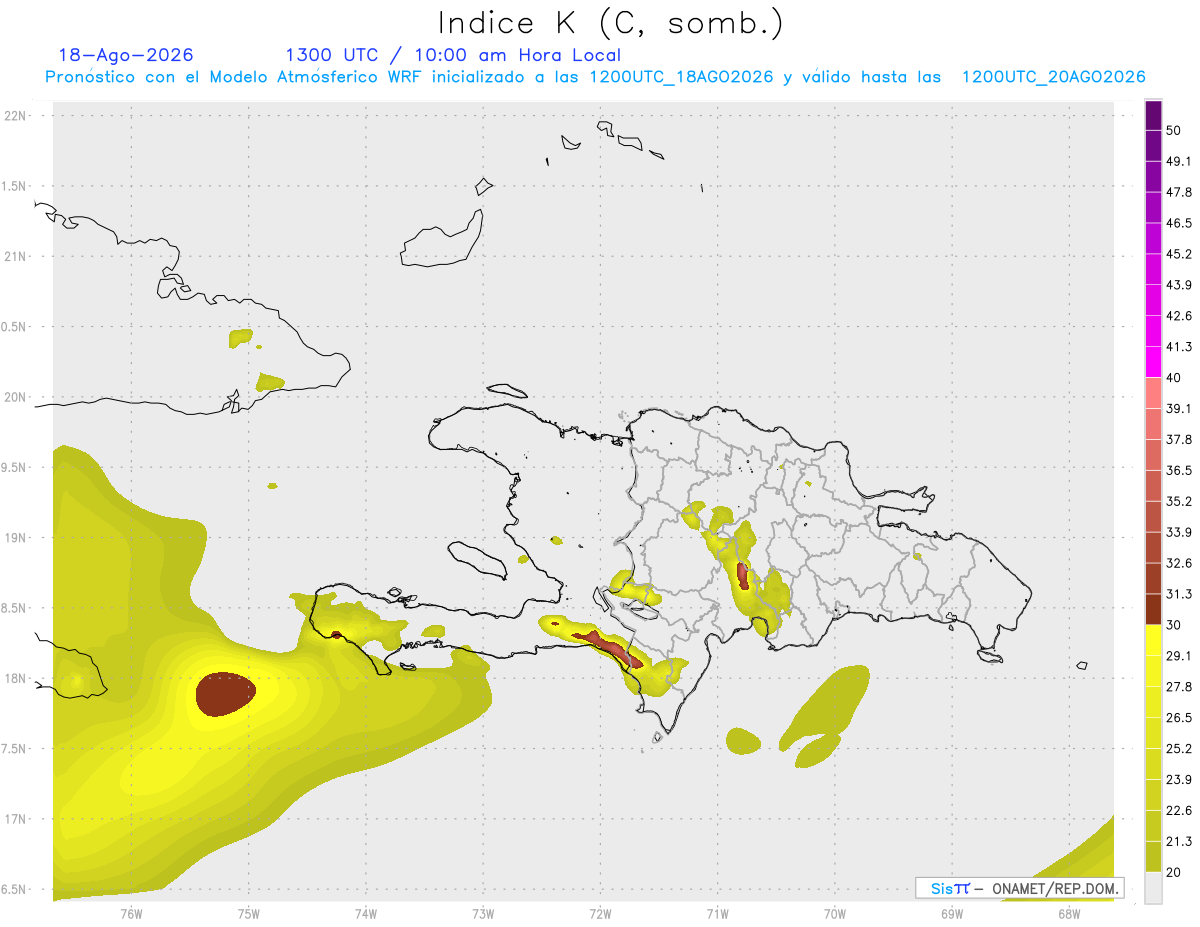Click the latitude axis label "17N"
The height and width of the screenshot is (927, 1200).
pos(16,819)
